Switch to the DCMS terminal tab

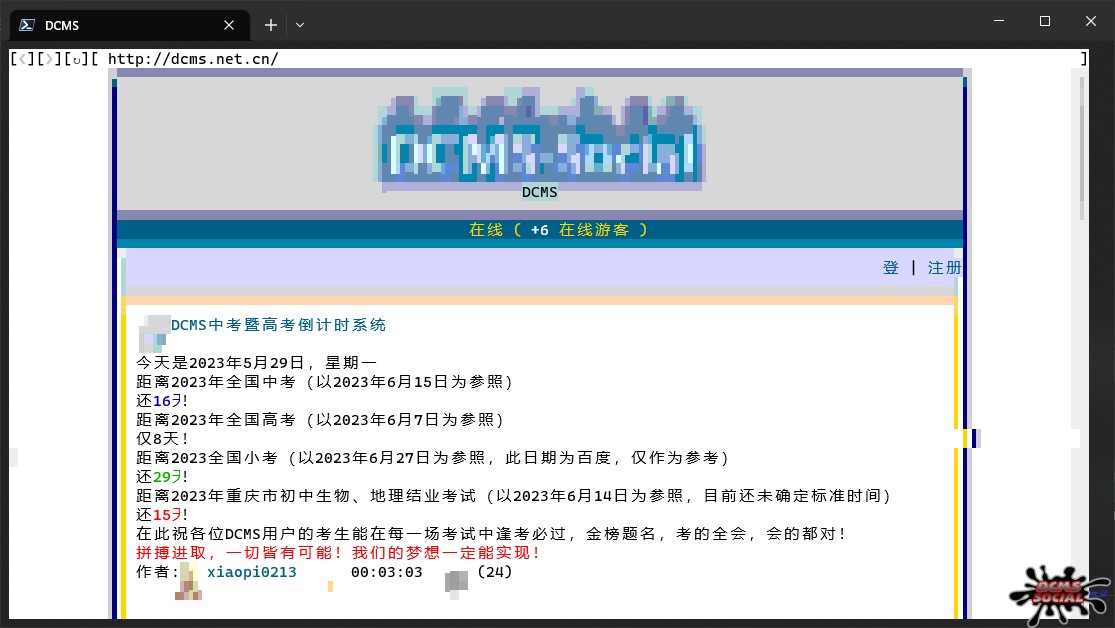click(110, 25)
